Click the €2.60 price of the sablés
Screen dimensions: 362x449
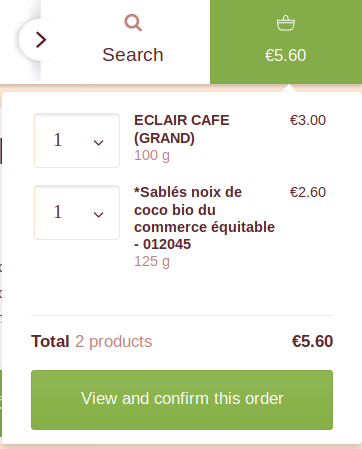308,192
